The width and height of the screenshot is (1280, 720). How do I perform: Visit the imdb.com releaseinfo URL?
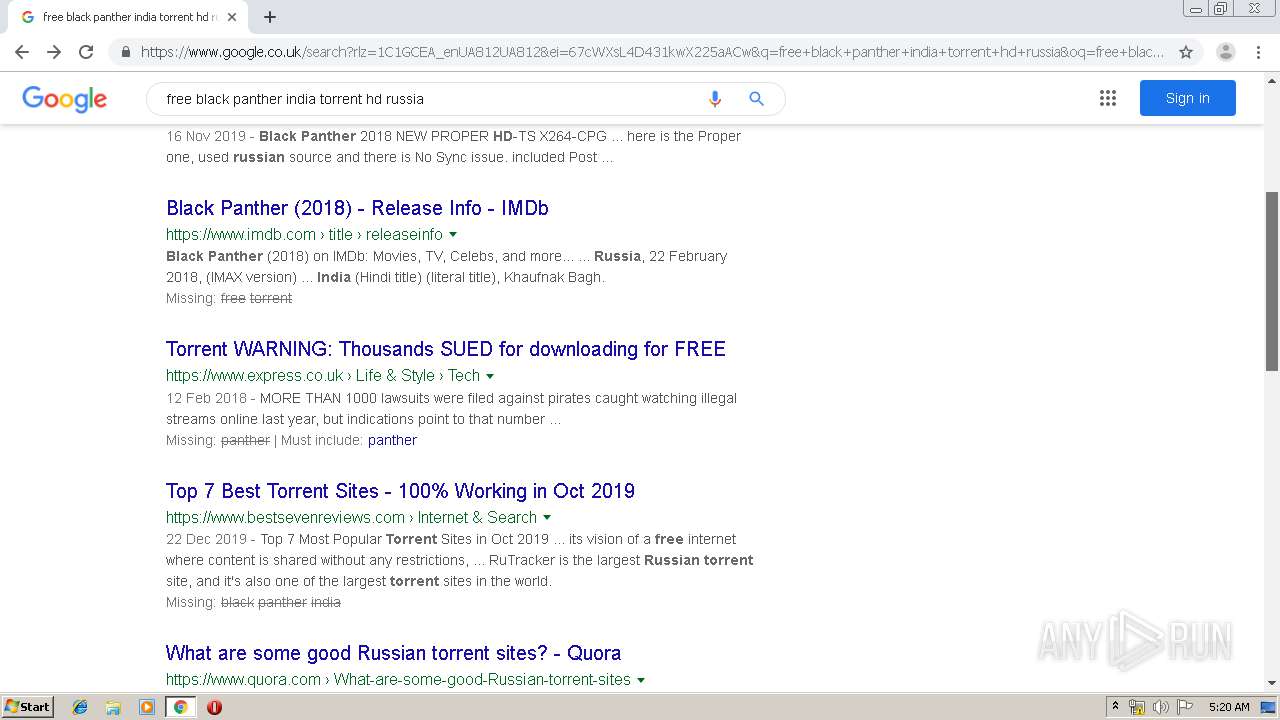(x=304, y=234)
